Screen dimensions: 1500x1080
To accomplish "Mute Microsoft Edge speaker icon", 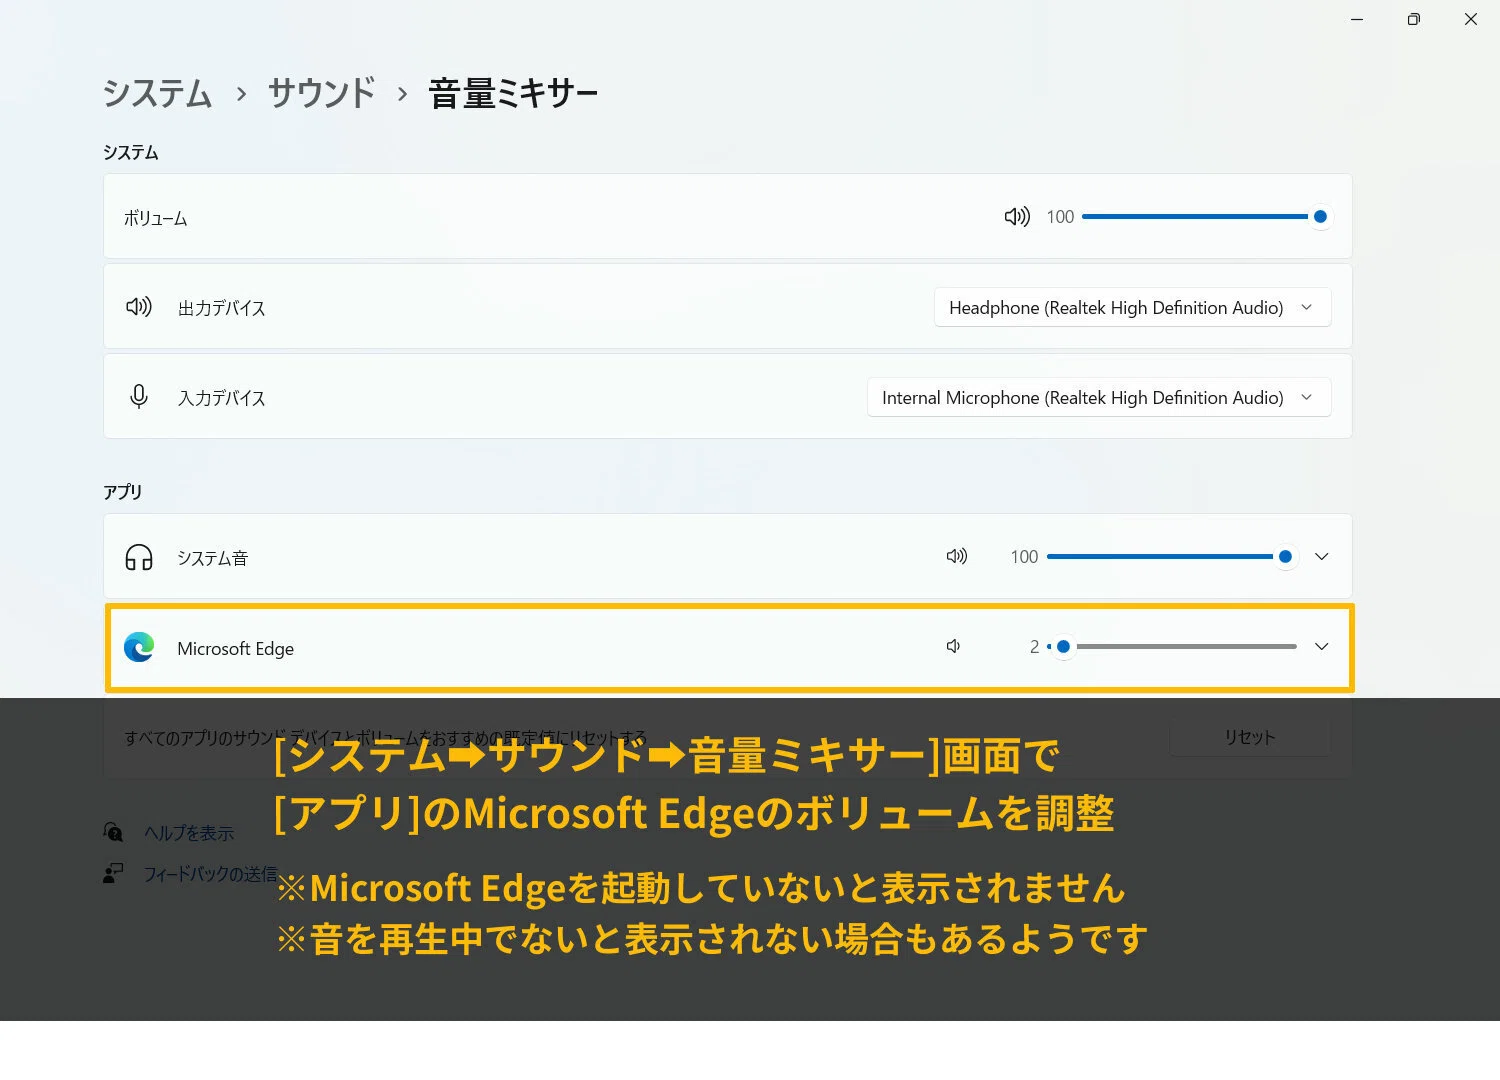I will click(x=953, y=646).
